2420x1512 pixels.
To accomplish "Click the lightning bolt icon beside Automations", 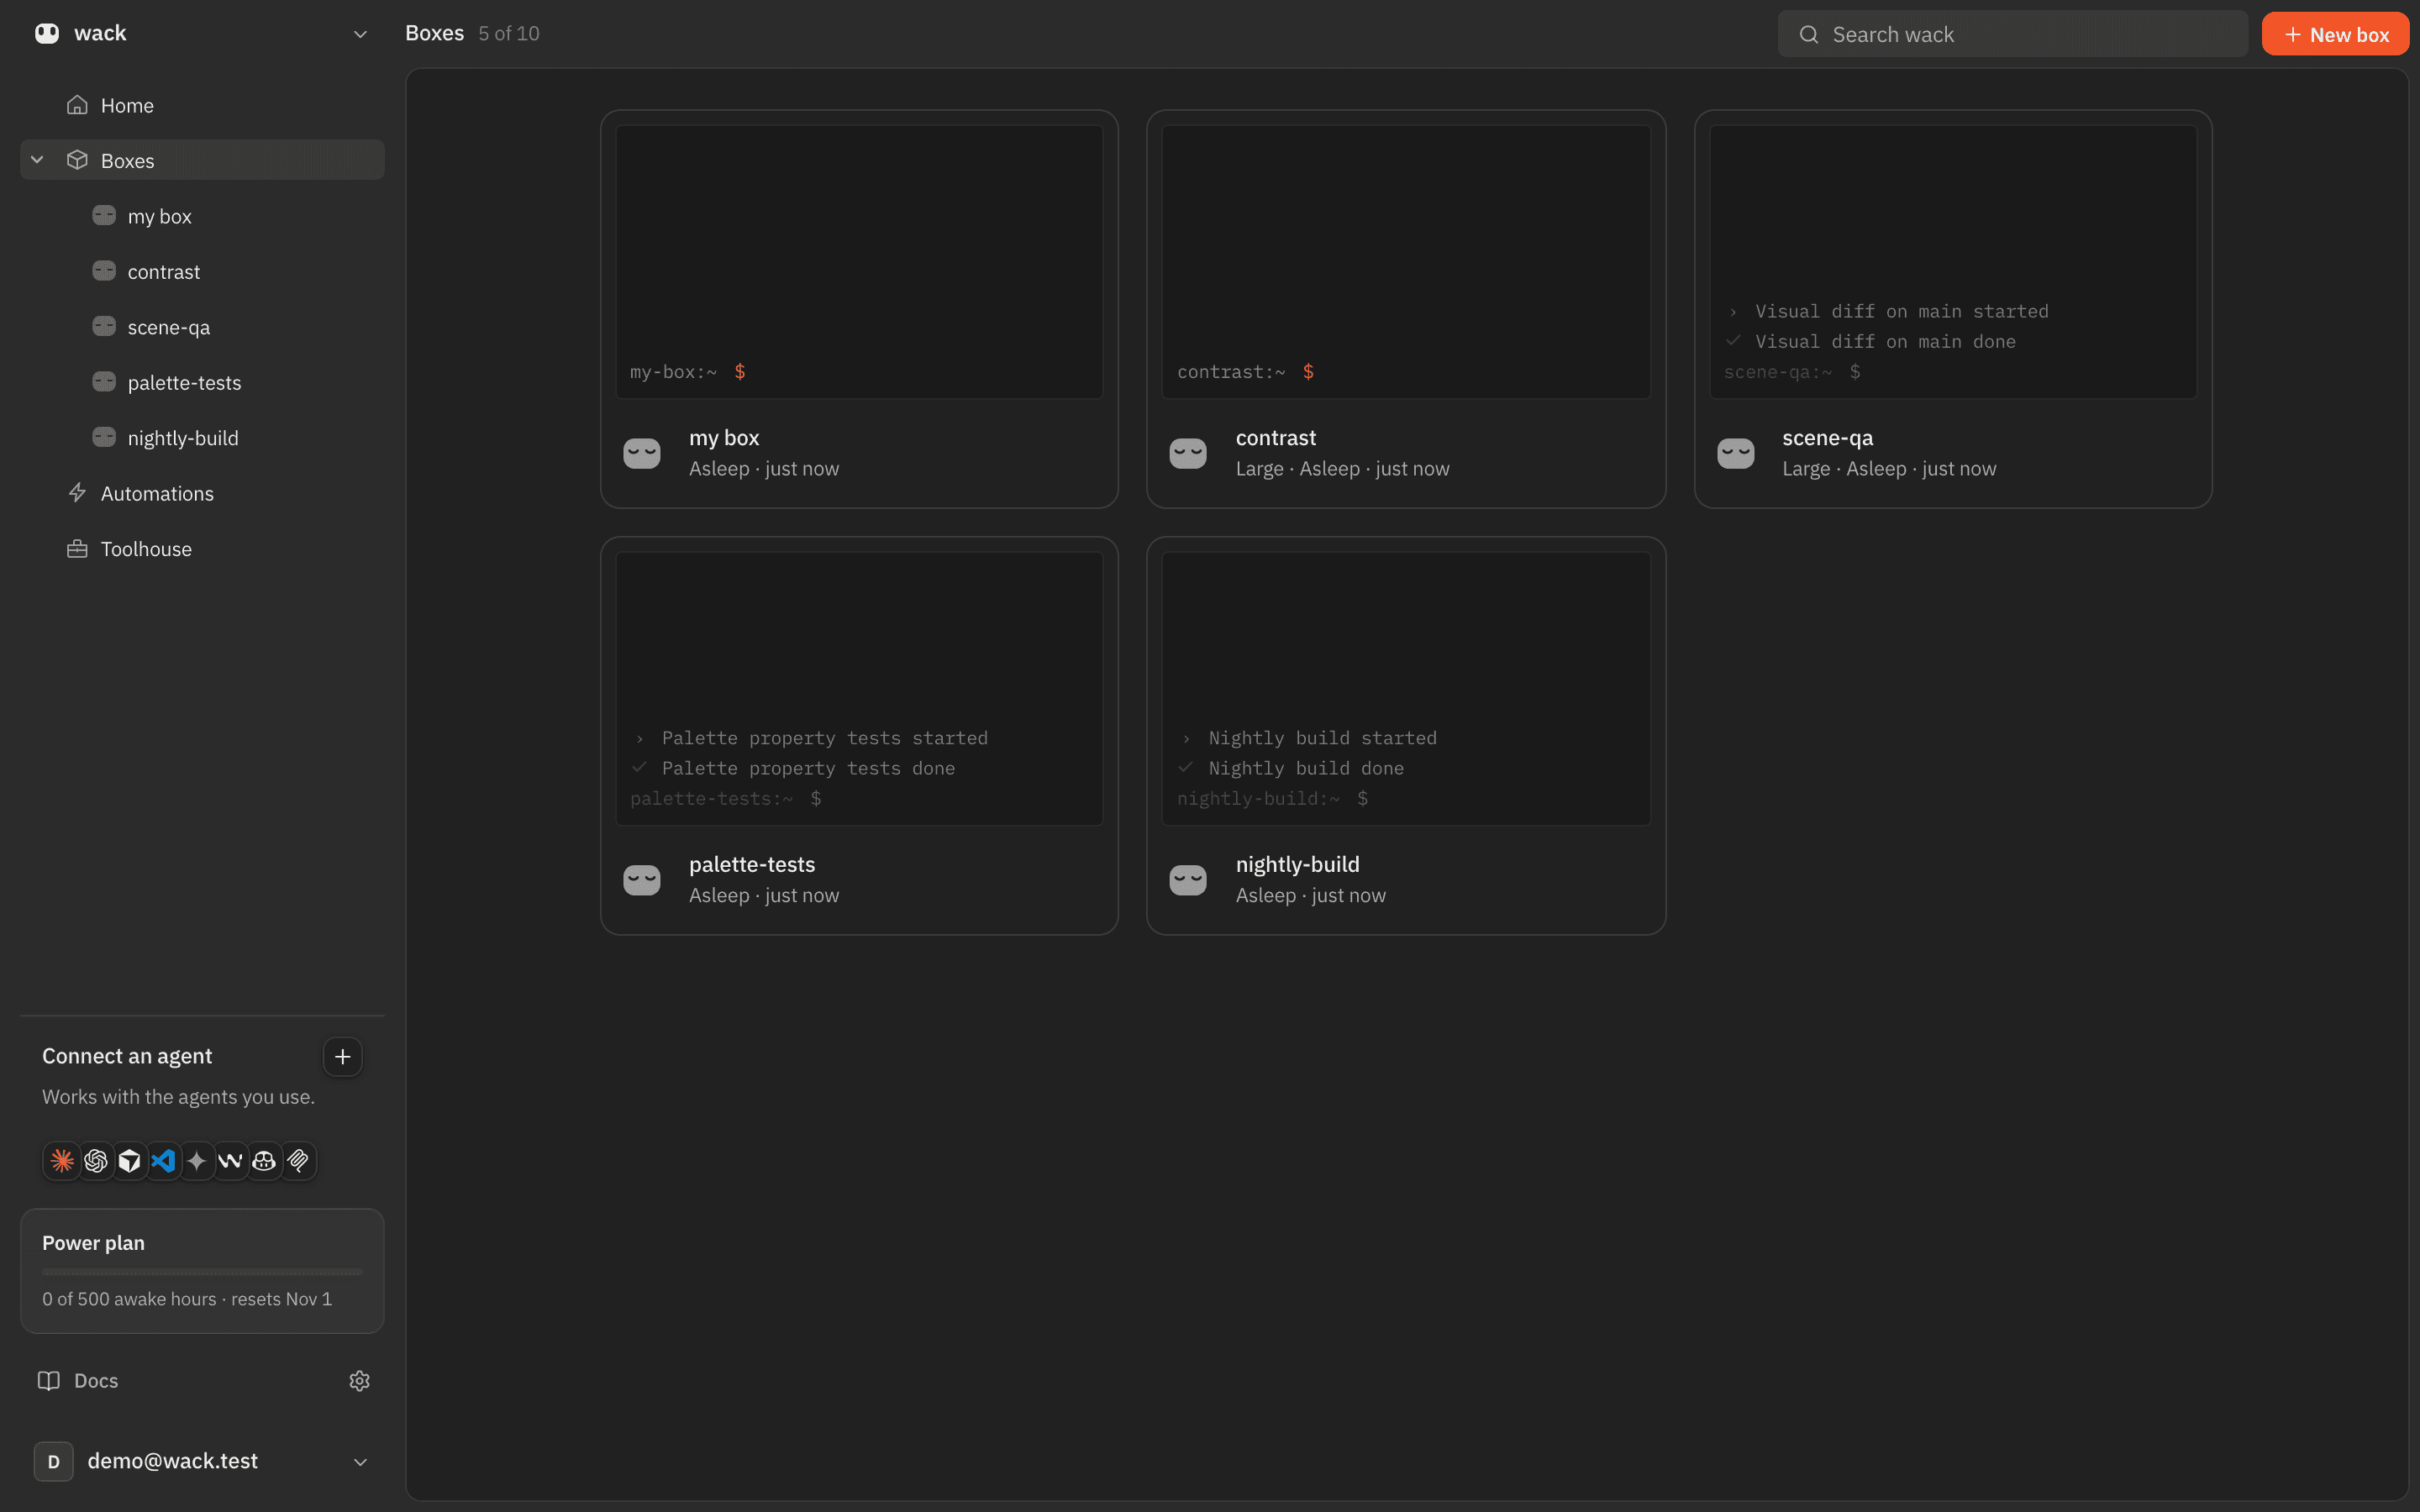I will pos(77,493).
